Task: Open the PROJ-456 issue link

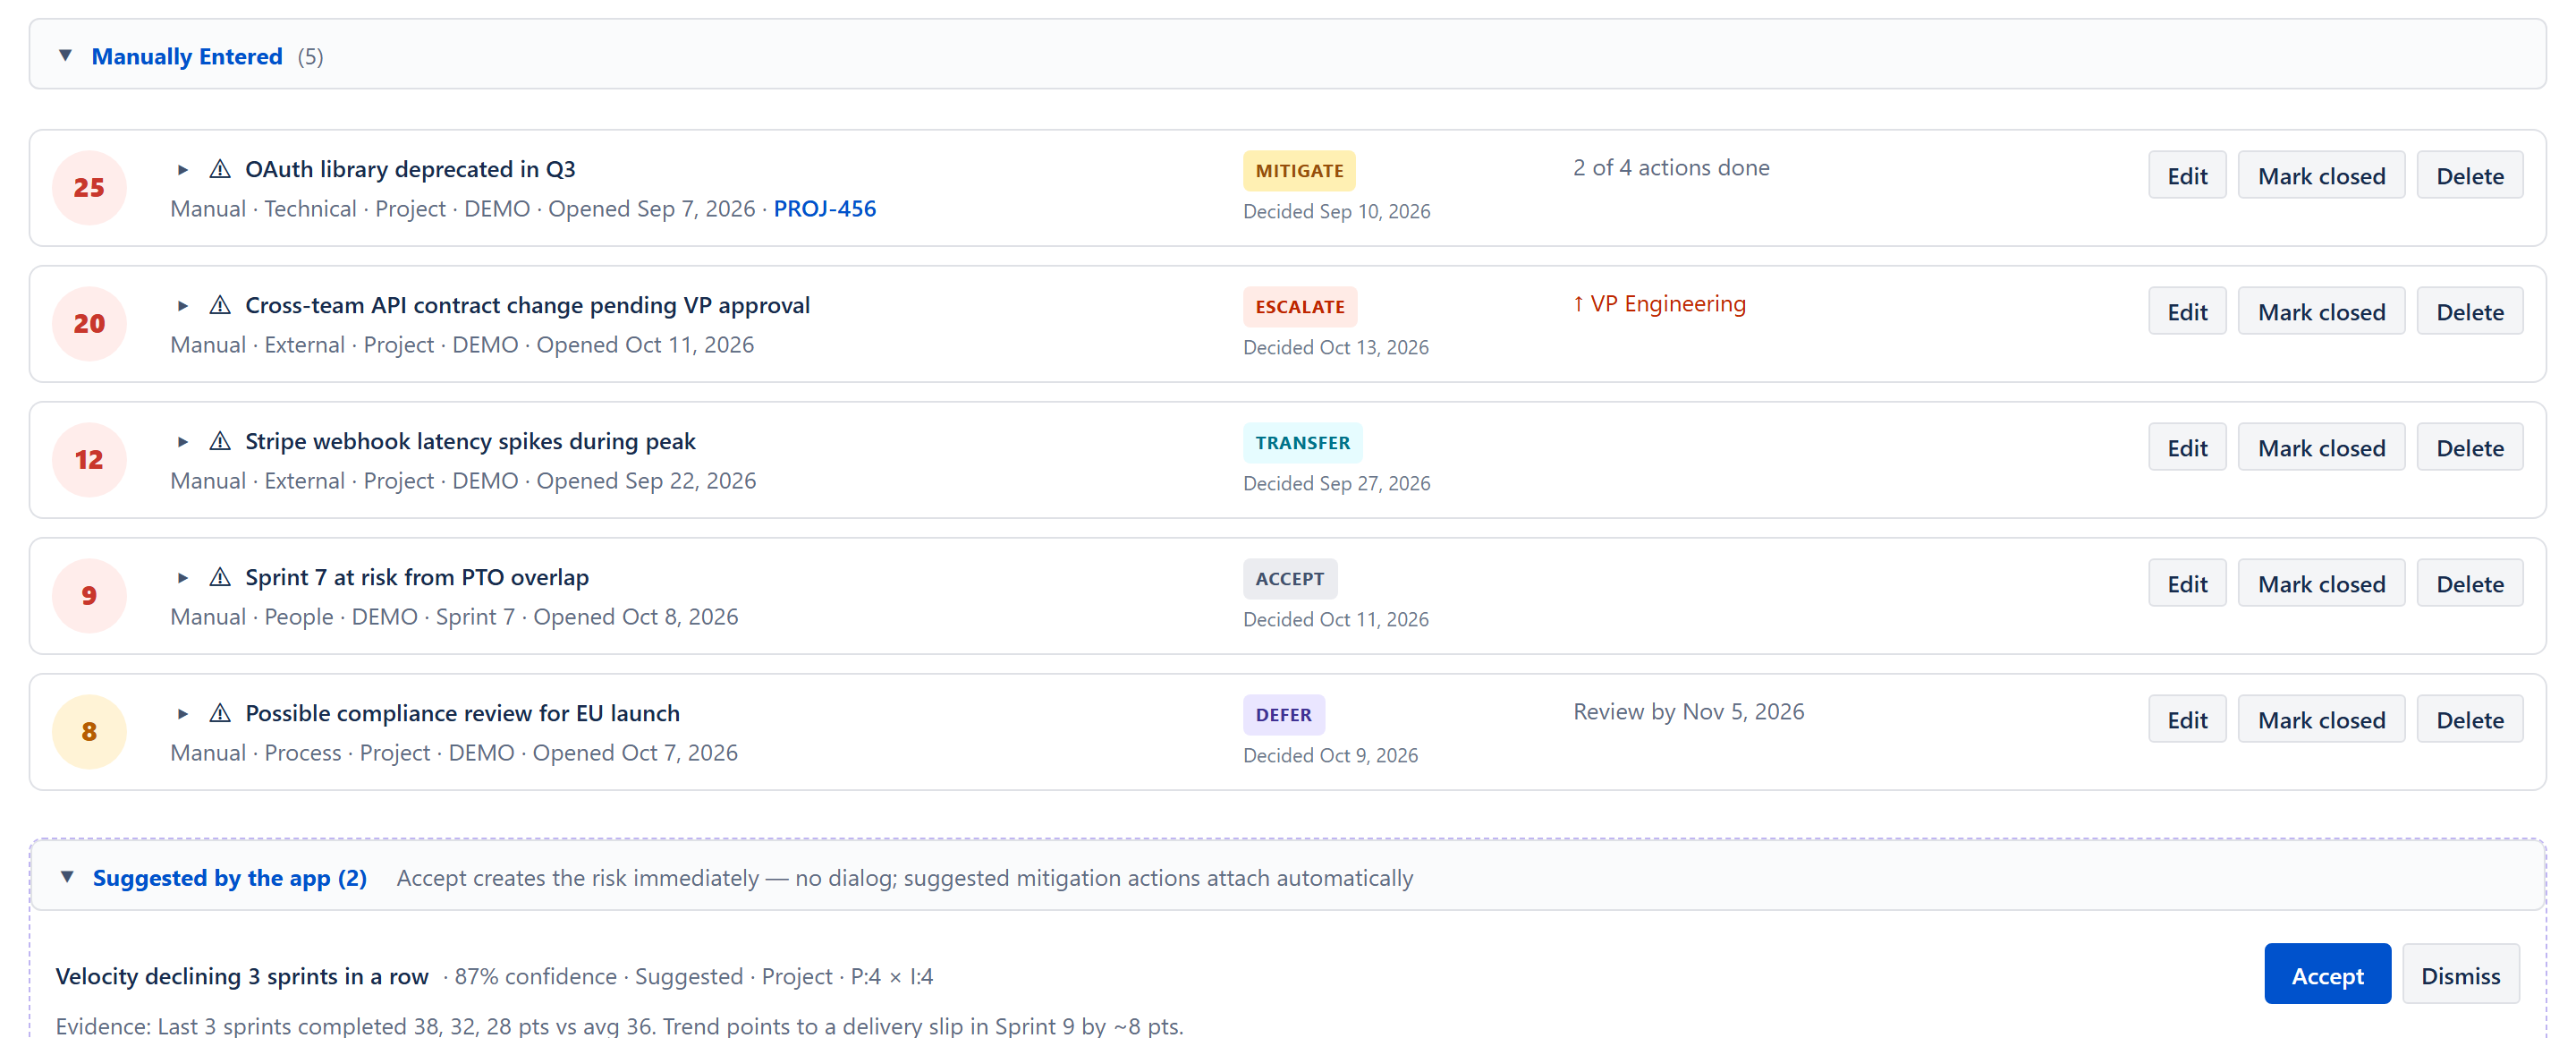Action: (x=824, y=208)
